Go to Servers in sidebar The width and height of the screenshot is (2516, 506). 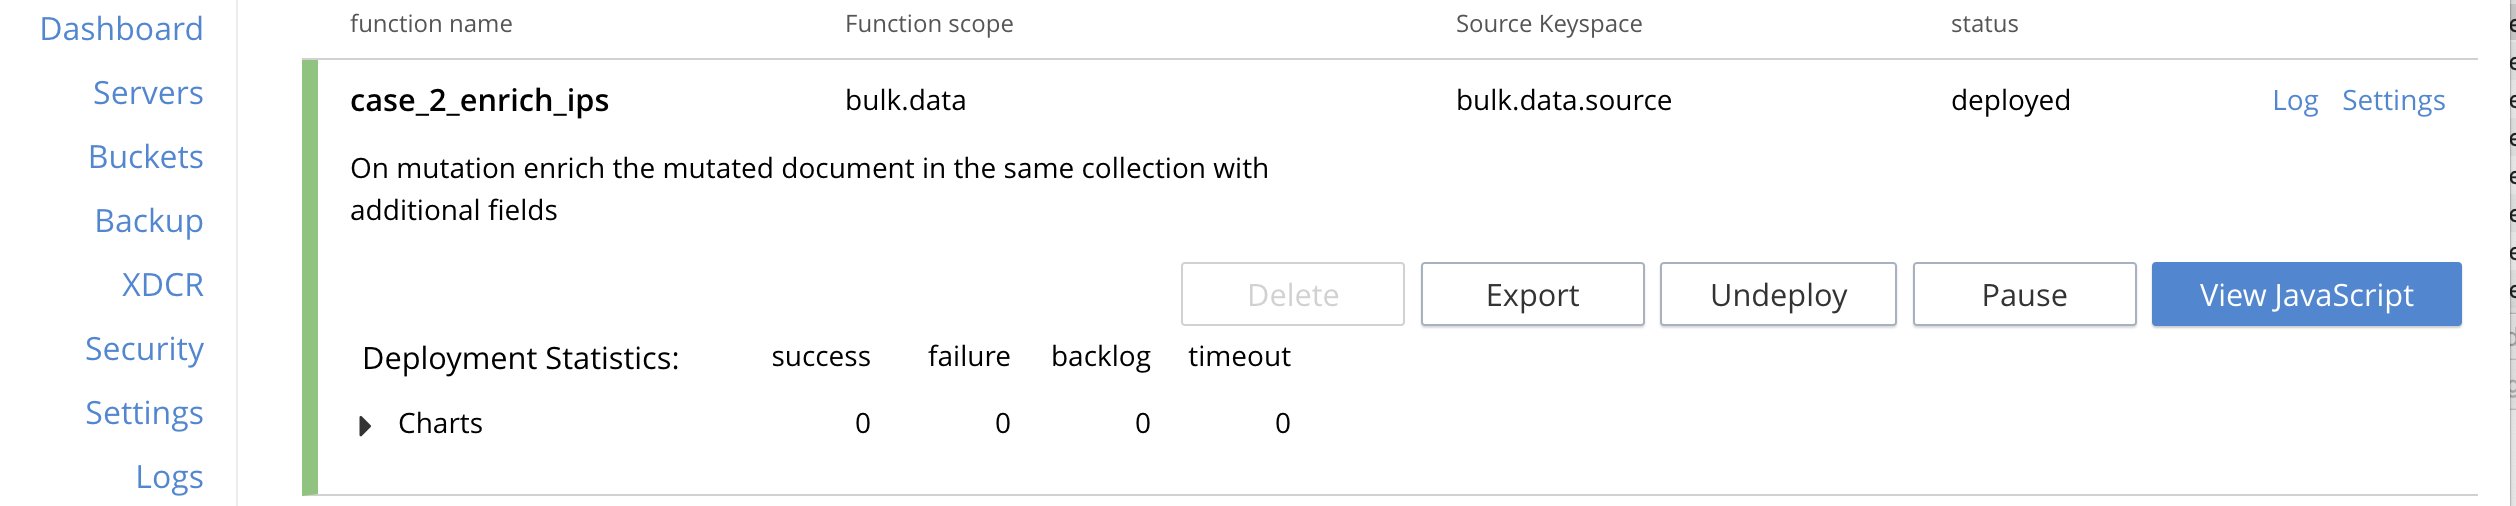[148, 93]
